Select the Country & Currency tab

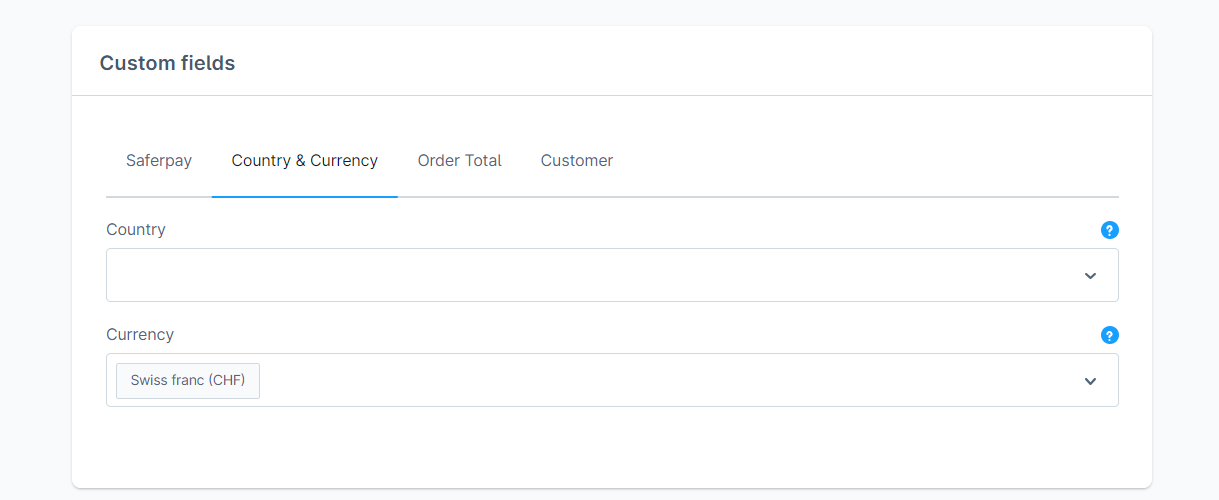point(304,160)
